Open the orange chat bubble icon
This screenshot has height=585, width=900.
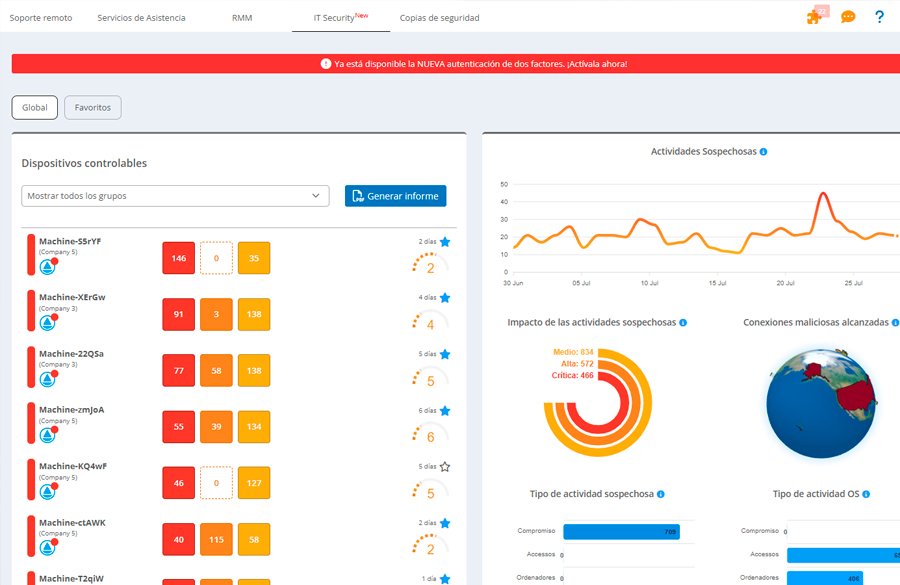click(x=848, y=17)
